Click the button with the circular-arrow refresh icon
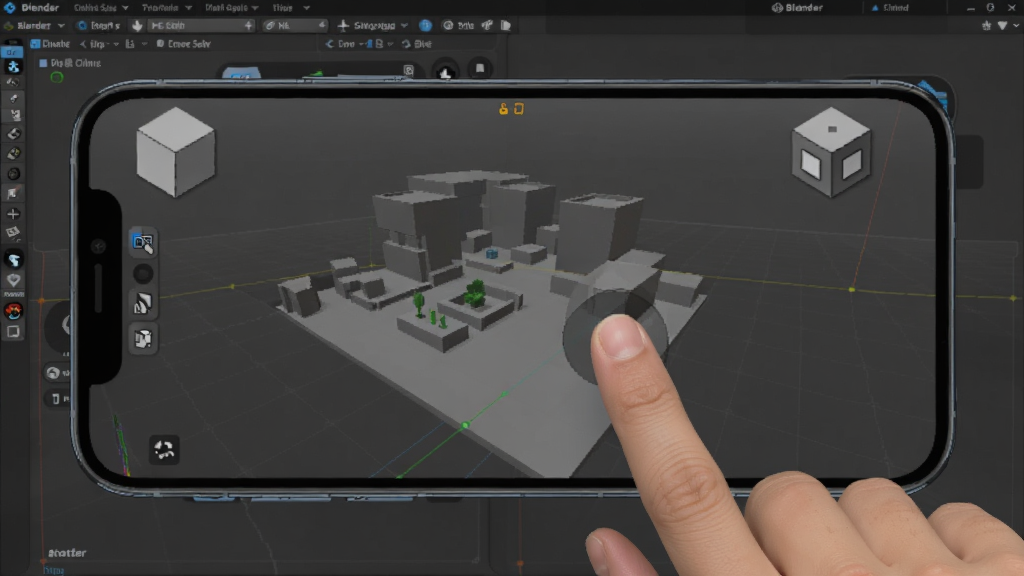 pyautogui.click(x=416, y=44)
